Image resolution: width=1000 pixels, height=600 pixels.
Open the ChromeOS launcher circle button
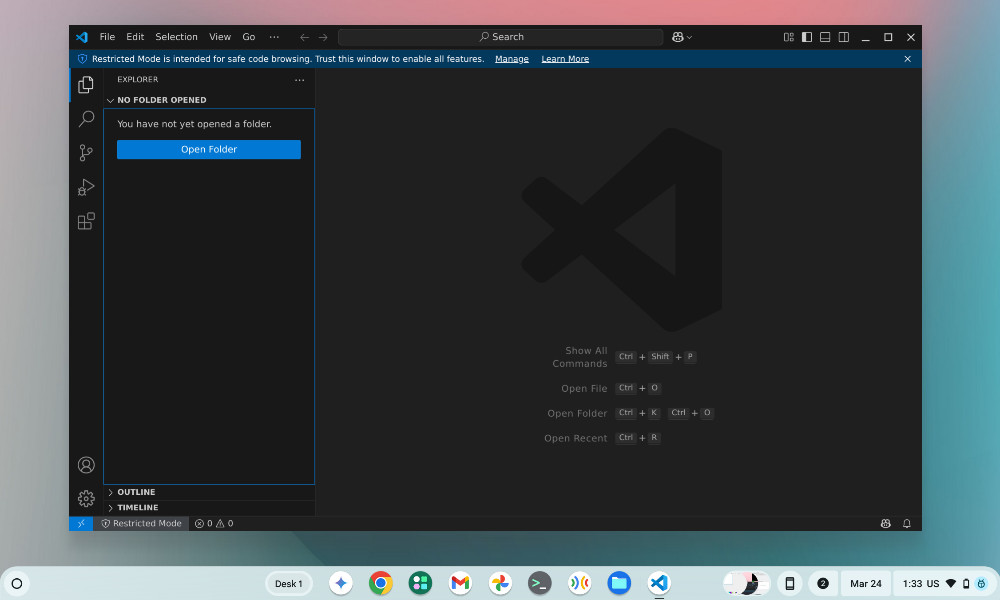pos(17,583)
